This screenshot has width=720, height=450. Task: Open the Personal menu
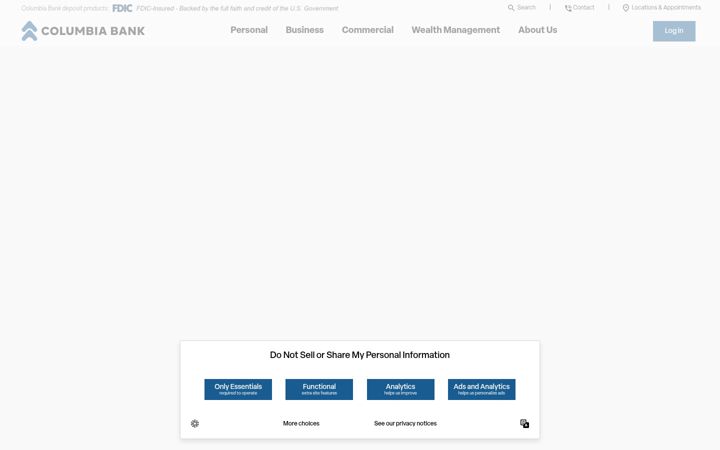click(249, 30)
